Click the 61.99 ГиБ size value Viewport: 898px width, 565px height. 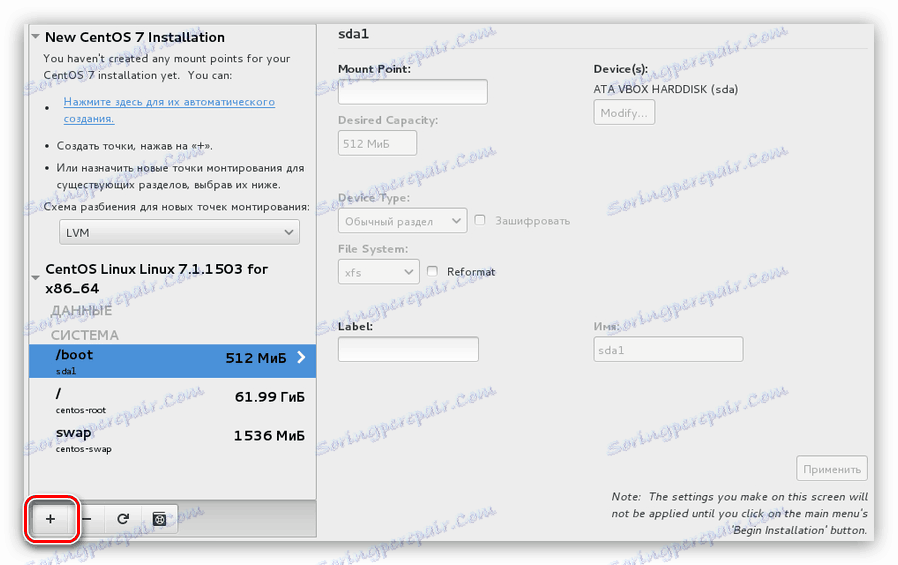[270, 397]
